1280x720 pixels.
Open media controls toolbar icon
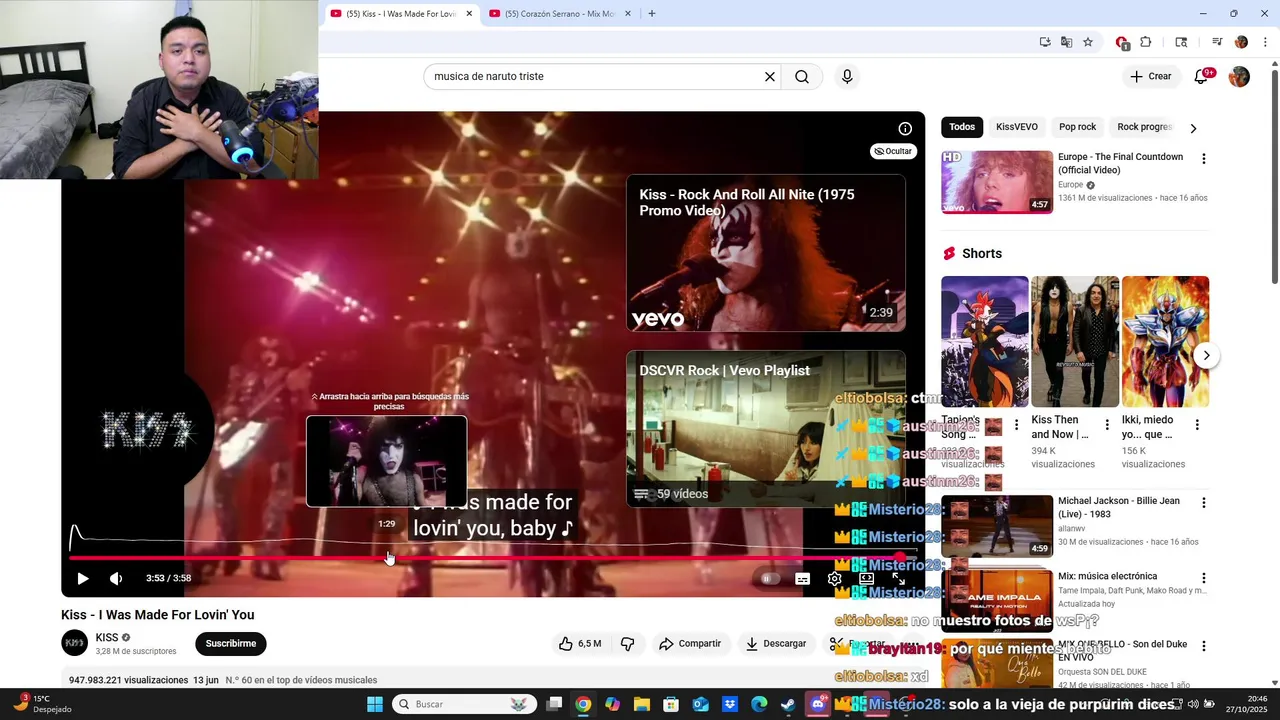coord(1217,42)
